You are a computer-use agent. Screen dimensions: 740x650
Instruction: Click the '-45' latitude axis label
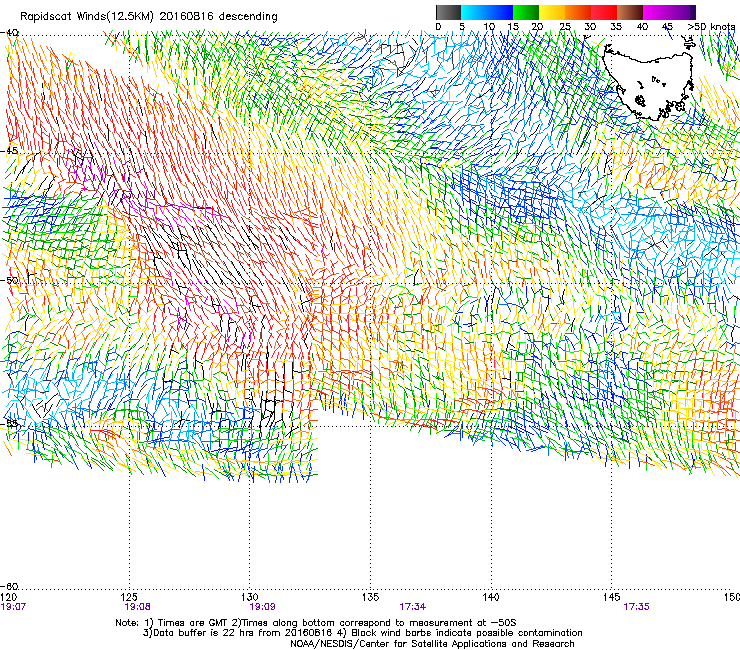tap(9, 151)
